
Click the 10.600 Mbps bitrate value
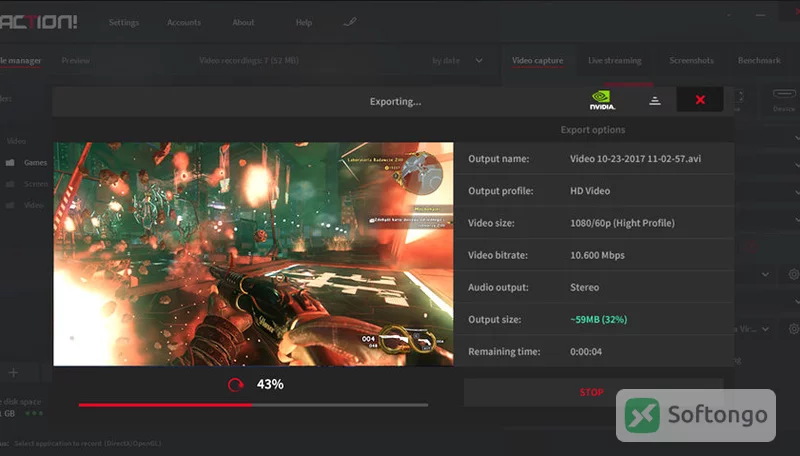[x=597, y=255]
